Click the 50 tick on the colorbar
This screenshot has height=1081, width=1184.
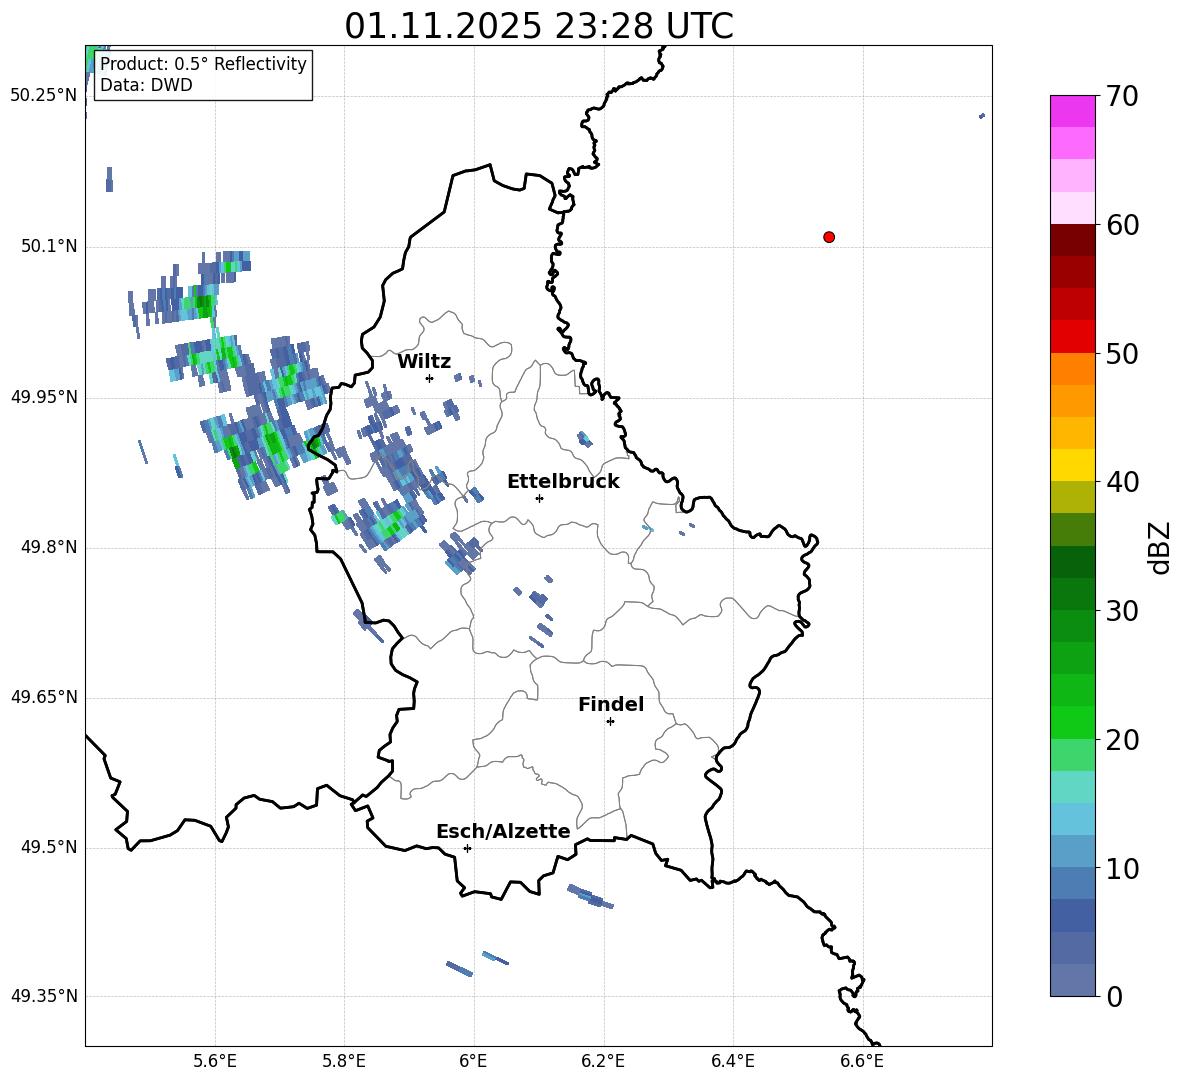point(1121,353)
